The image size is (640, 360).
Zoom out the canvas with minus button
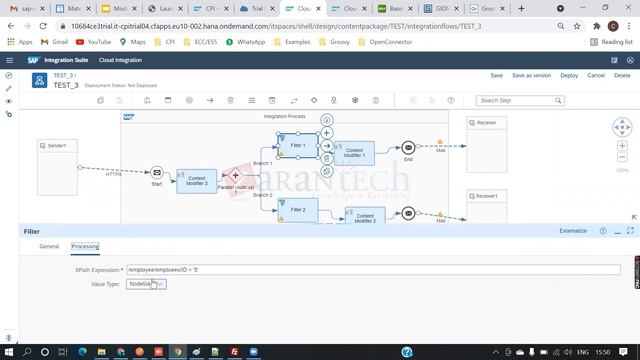[622, 157]
